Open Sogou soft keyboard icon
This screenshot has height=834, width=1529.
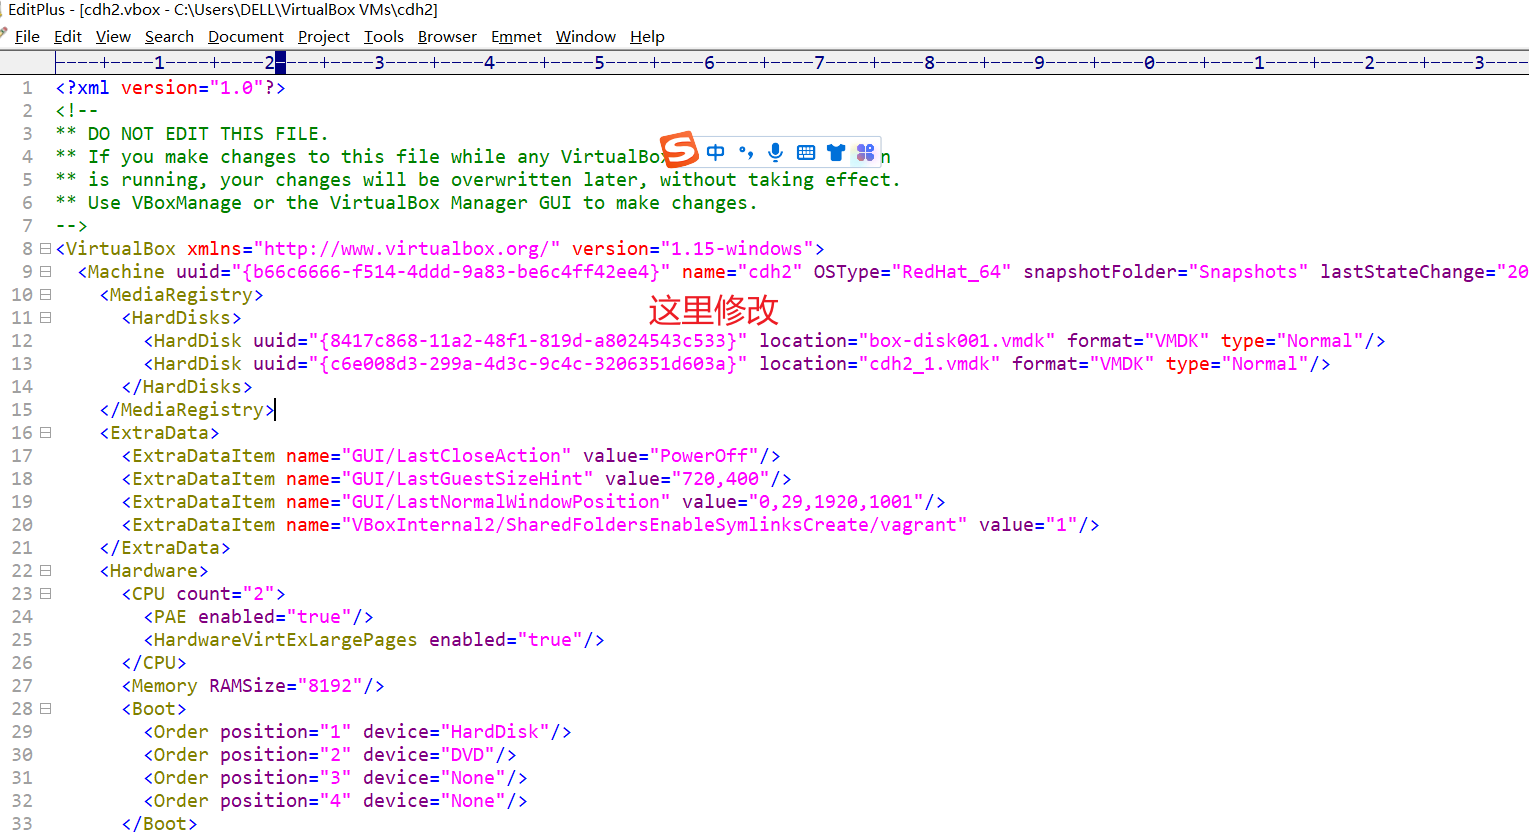(x=806, y=153)
